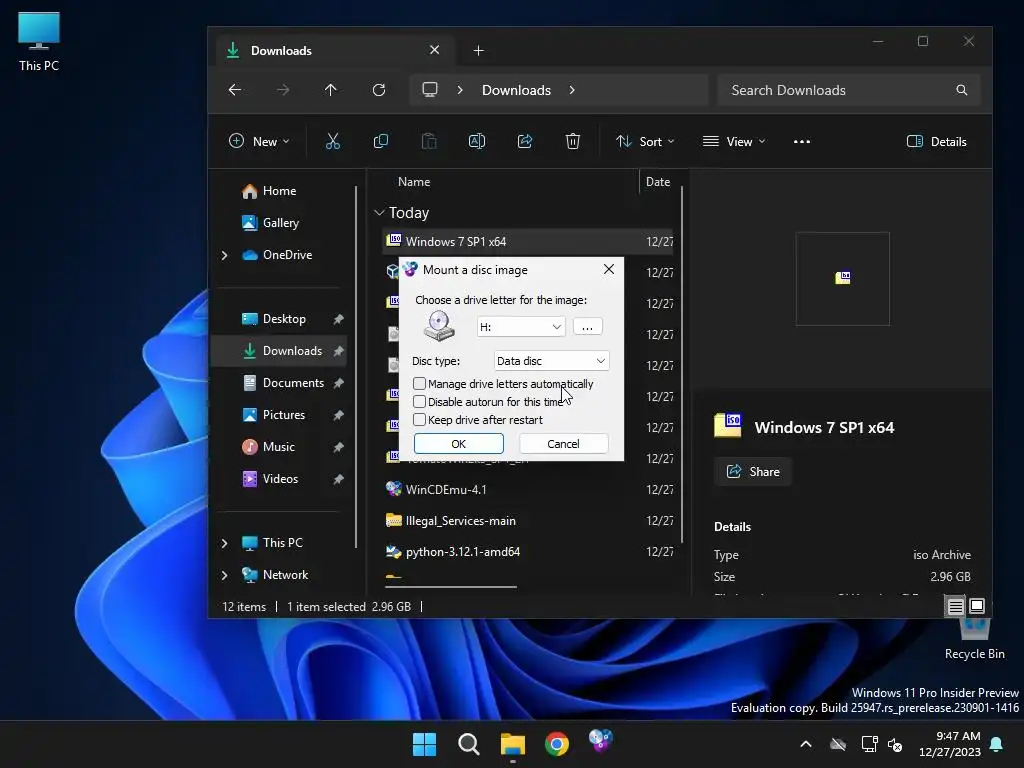Select This PC desktop icon
Screen dimensions: 1024x768
(x=39, y=41)
